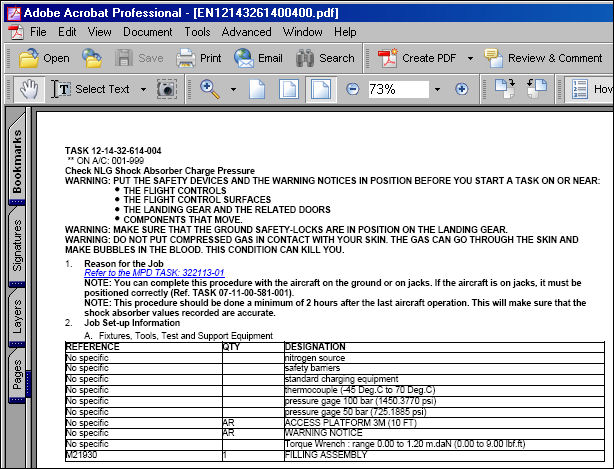This screenshot has width=614, height=469.
Task: Click the 'pressure gage 100 bar' cell
Action: point(444,401)
